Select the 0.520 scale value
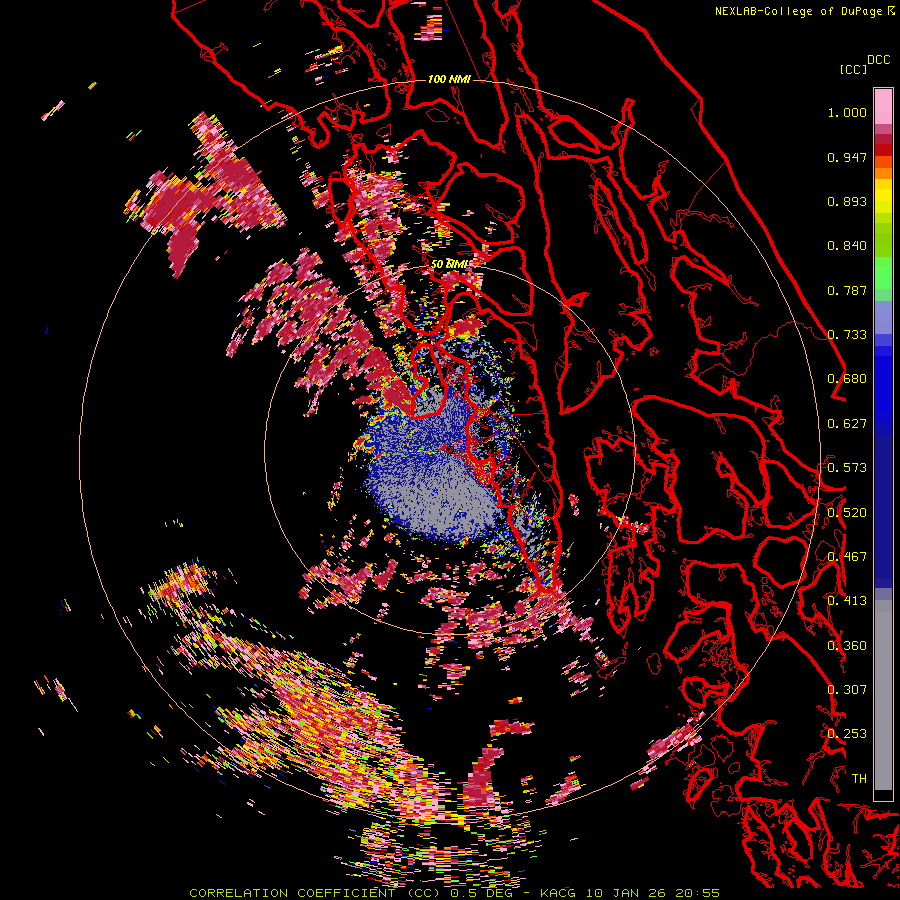This screenshot has height=900, width=900. (847, 512)
